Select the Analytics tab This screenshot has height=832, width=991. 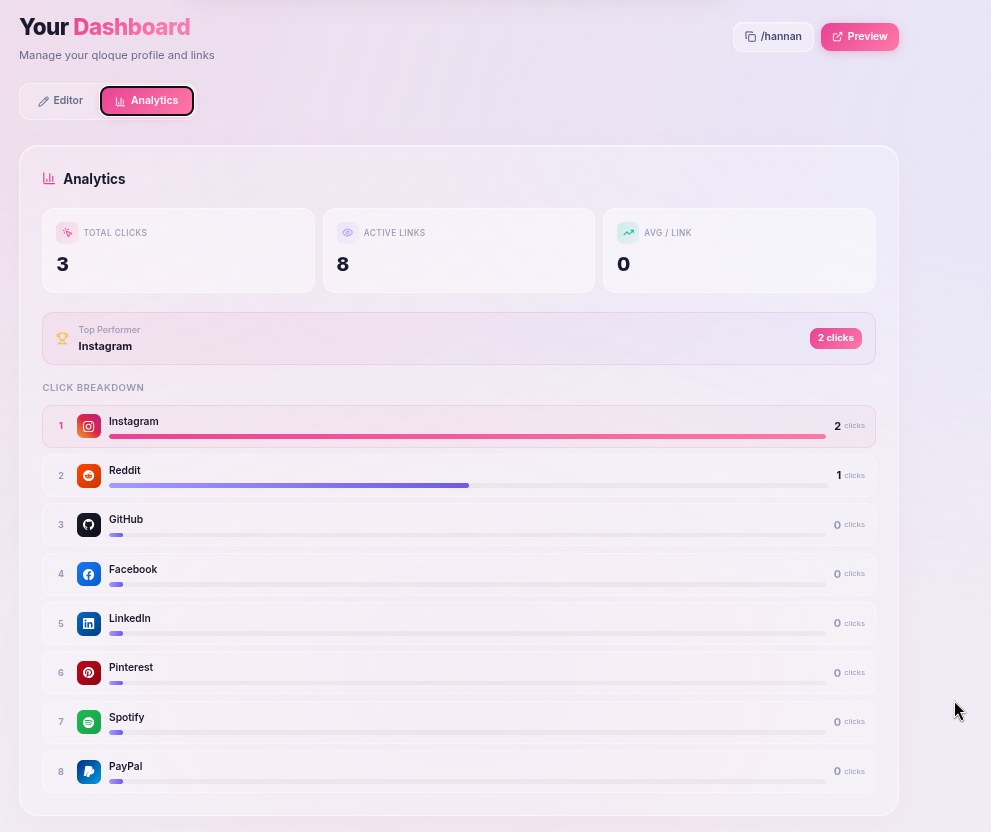[146, 100]
